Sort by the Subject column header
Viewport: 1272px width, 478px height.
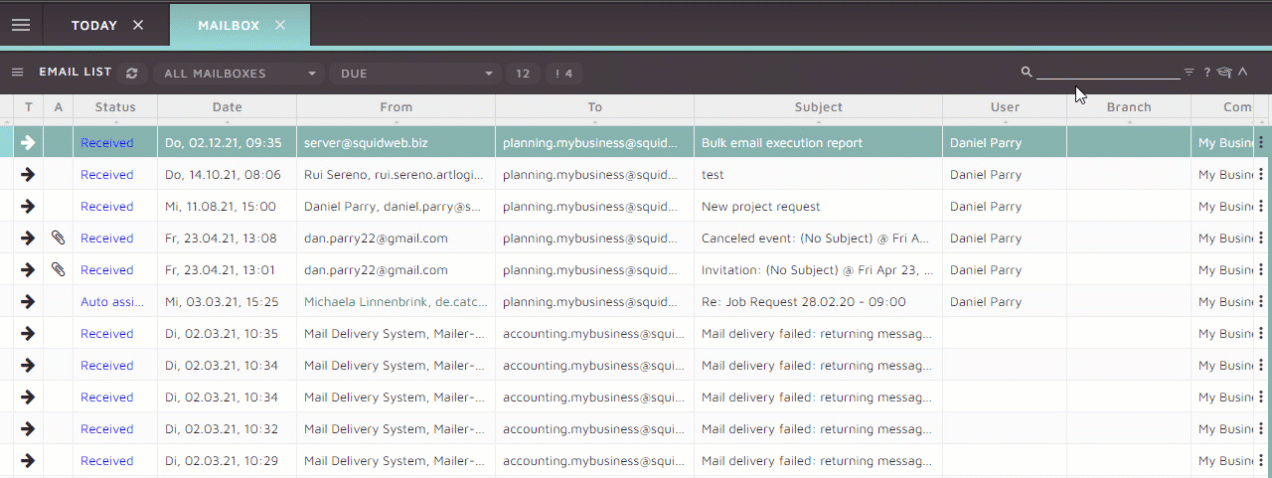(818, 107)
